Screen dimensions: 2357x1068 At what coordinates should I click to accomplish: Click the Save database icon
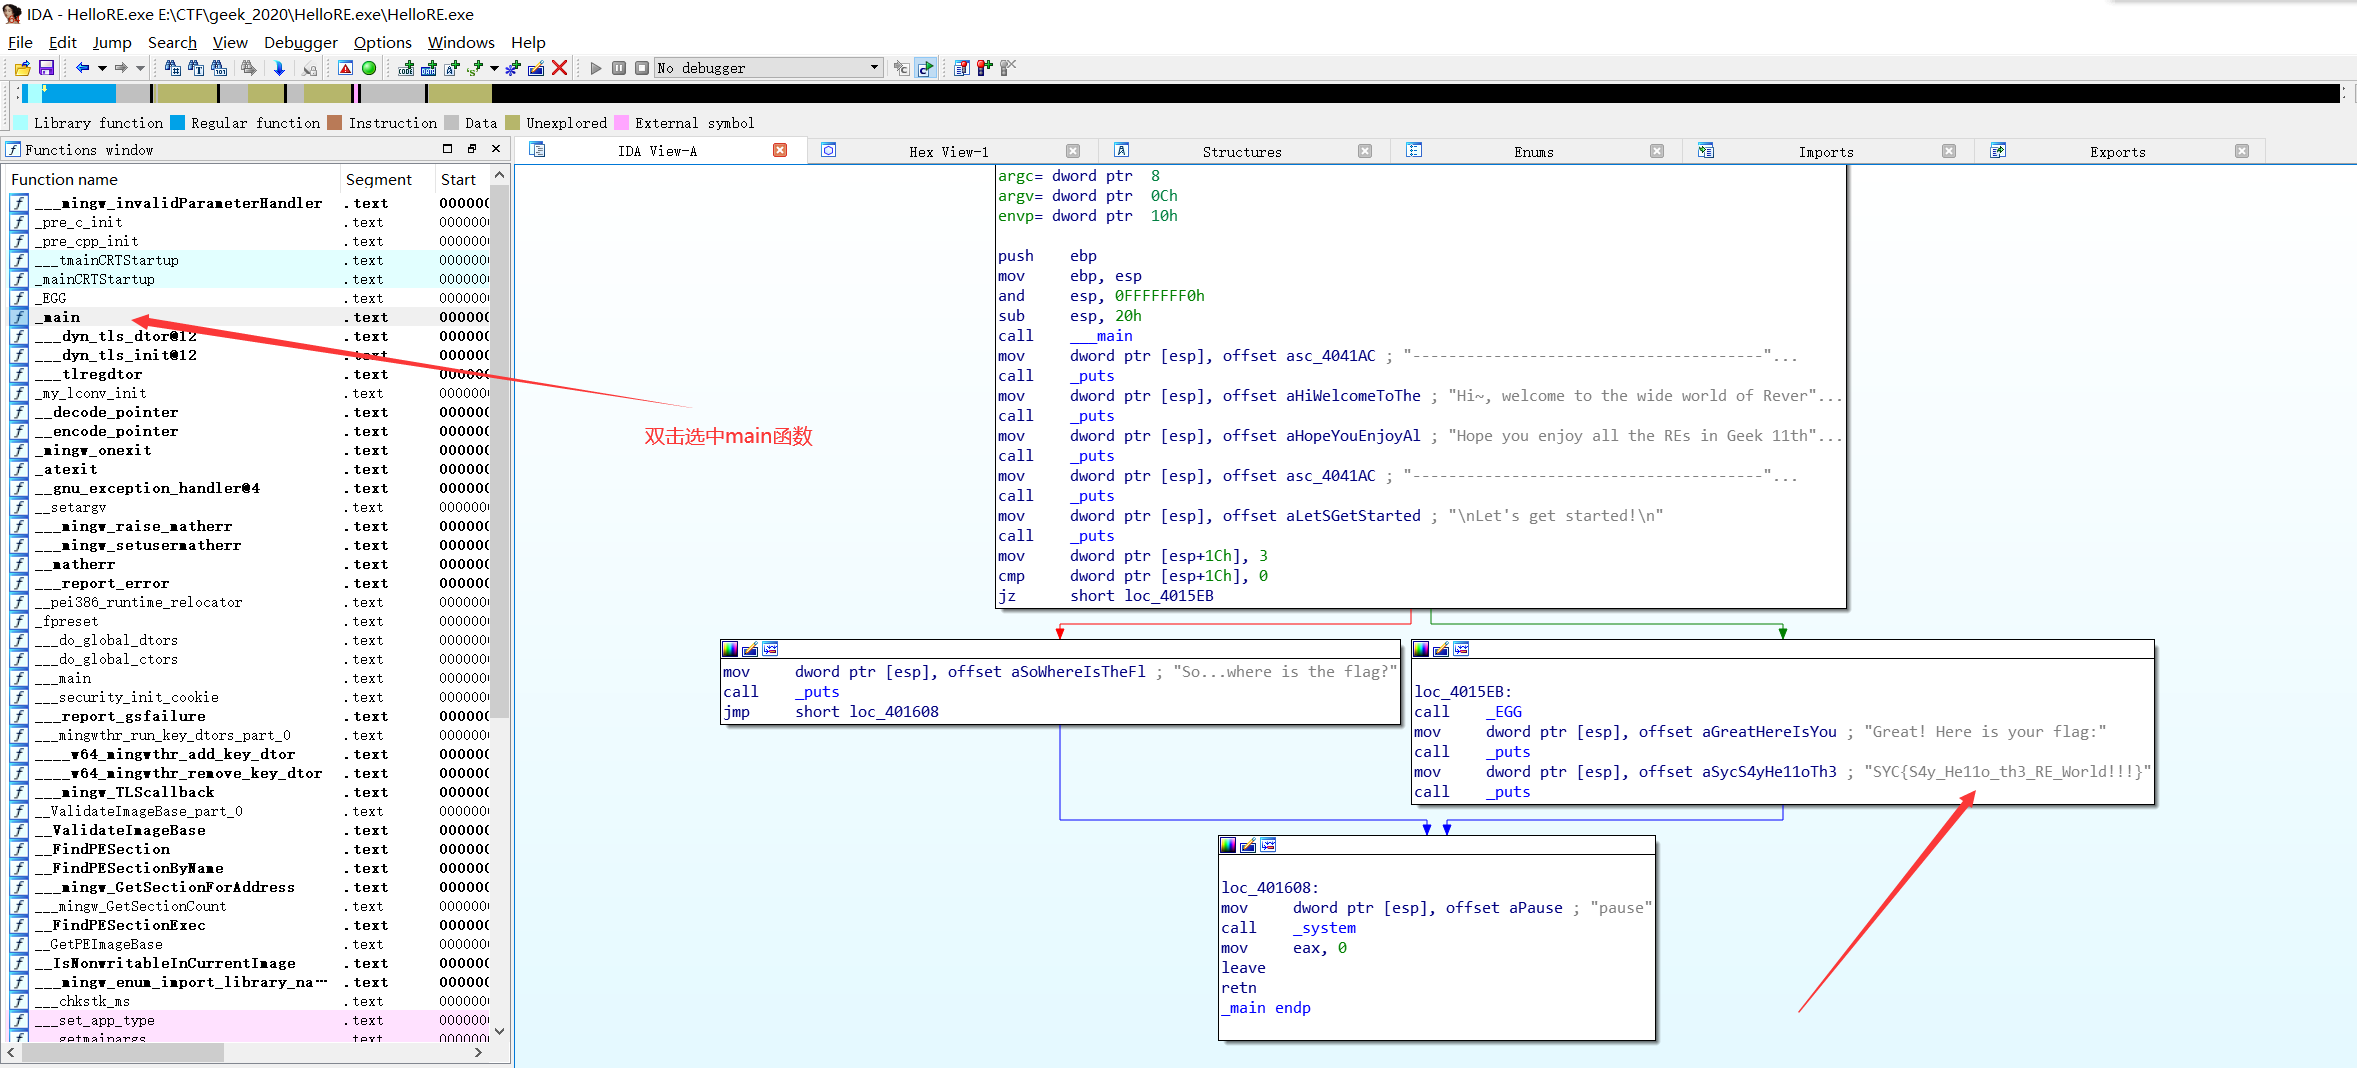tap(46, 68)
